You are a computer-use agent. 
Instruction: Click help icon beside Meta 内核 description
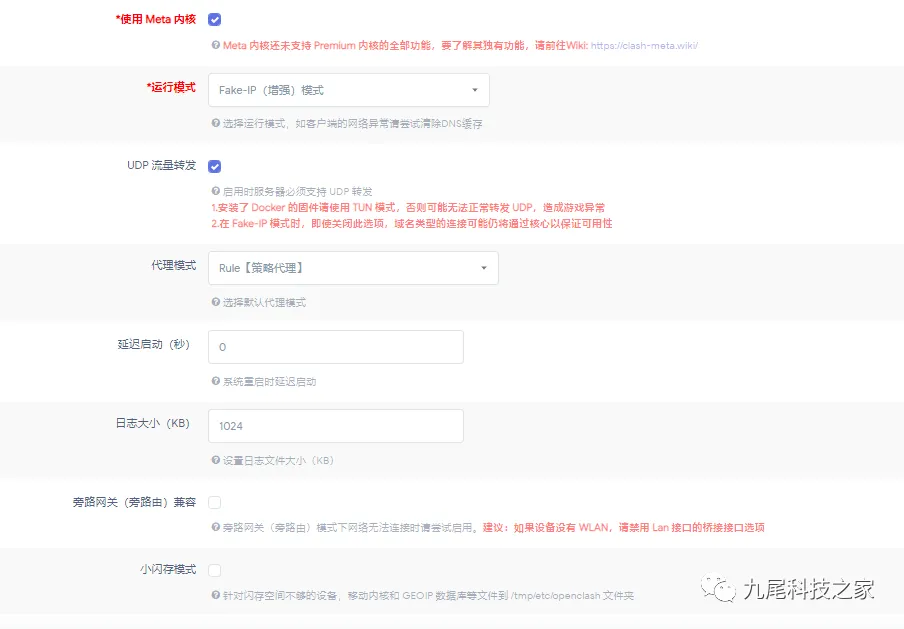[x=215, y=45]
